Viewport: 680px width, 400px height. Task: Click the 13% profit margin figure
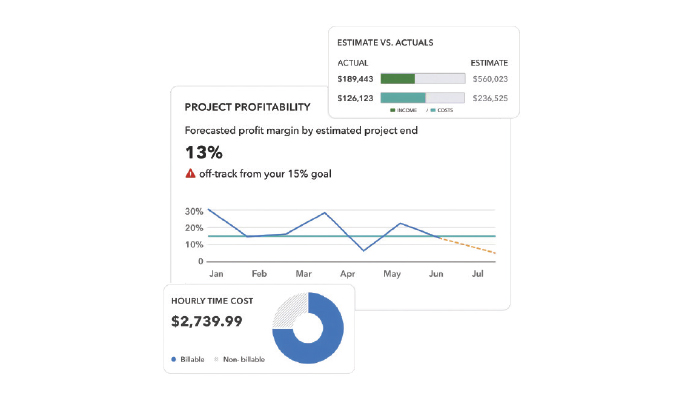tap(204, 152)
